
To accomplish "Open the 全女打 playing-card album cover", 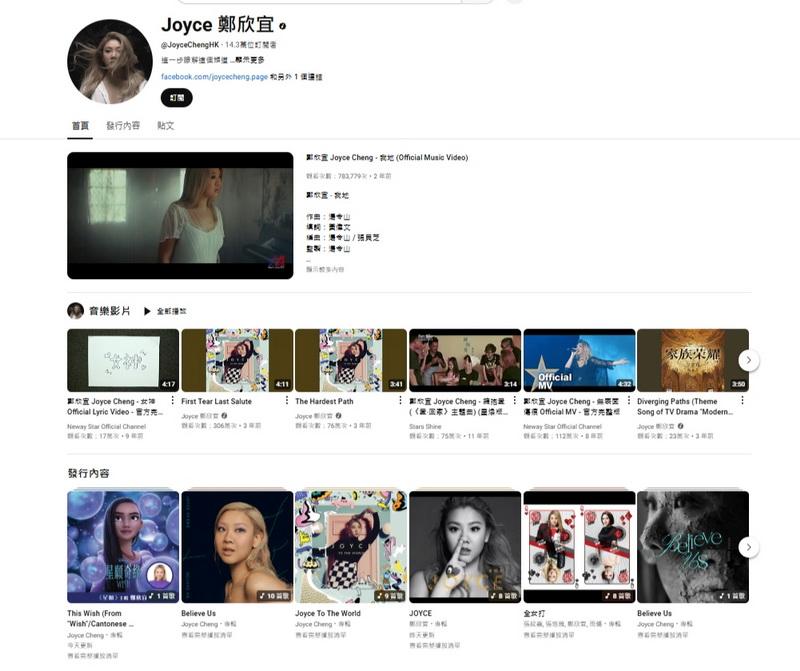I will (x=580, y=547).
